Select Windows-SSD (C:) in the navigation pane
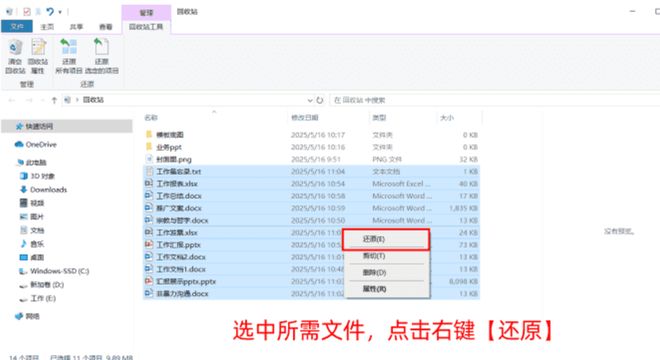660x360 pixels. [x=60, y=271]
